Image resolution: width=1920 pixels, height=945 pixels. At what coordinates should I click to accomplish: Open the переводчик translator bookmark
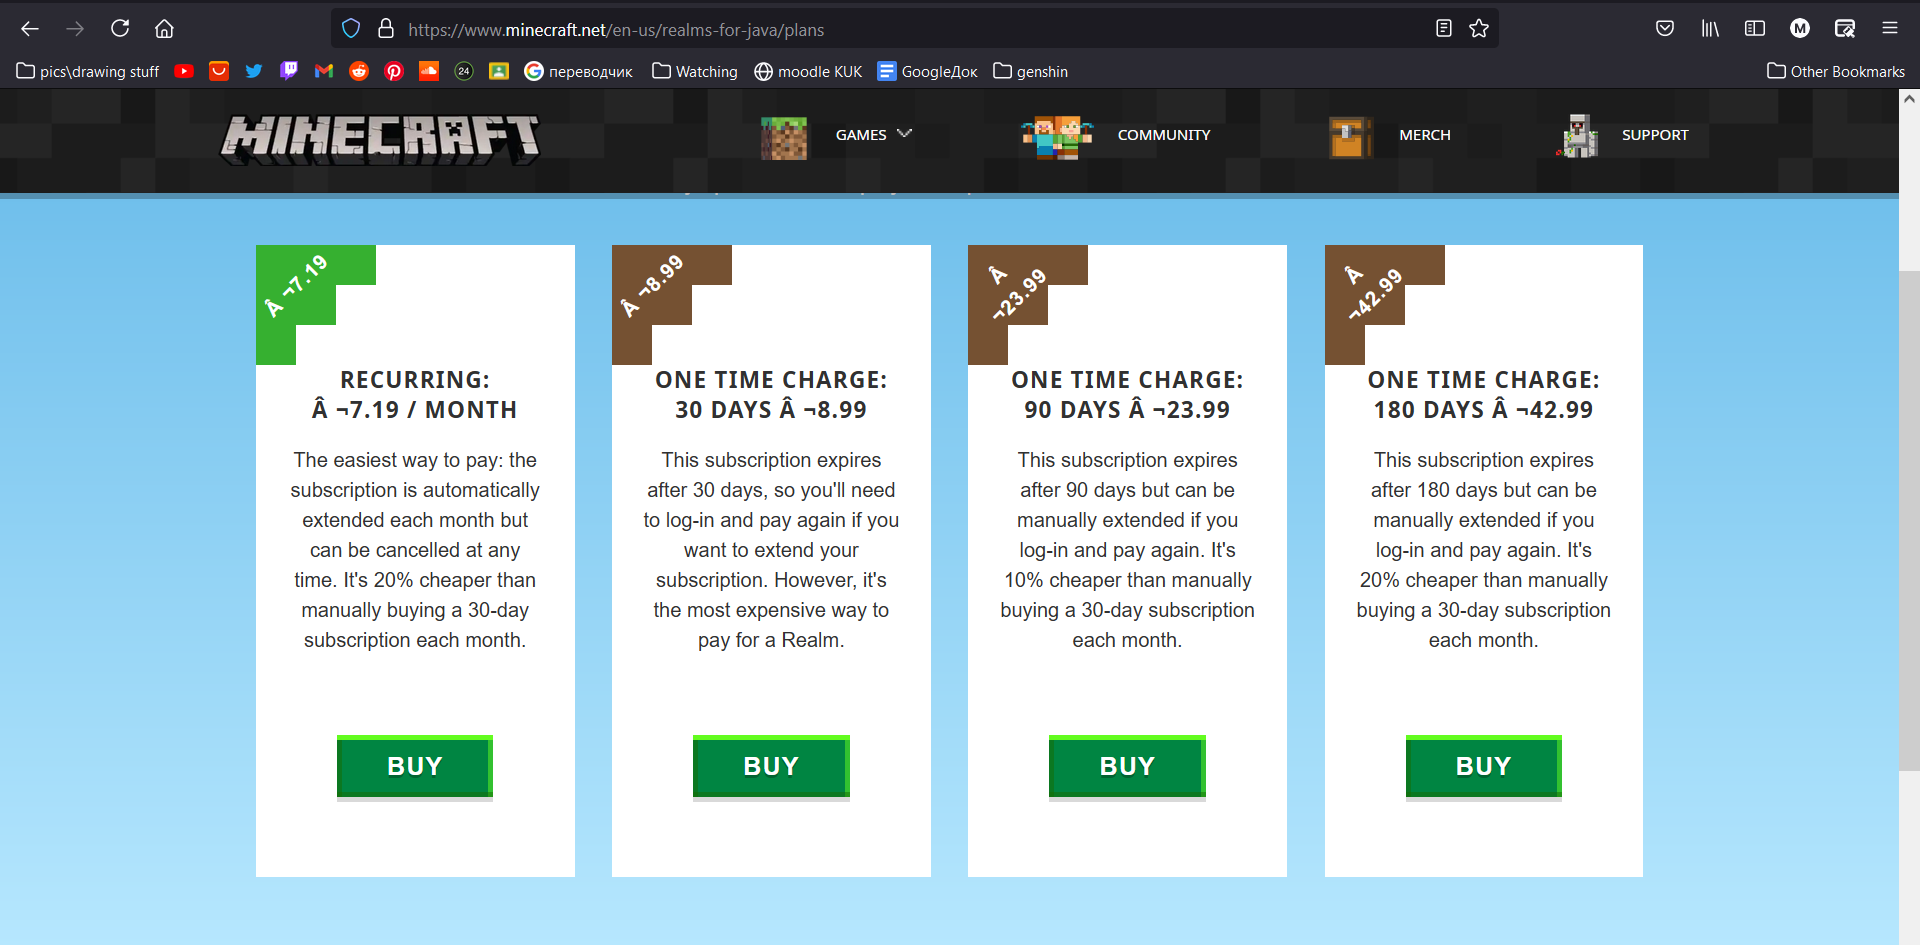(x=579, y=71)
